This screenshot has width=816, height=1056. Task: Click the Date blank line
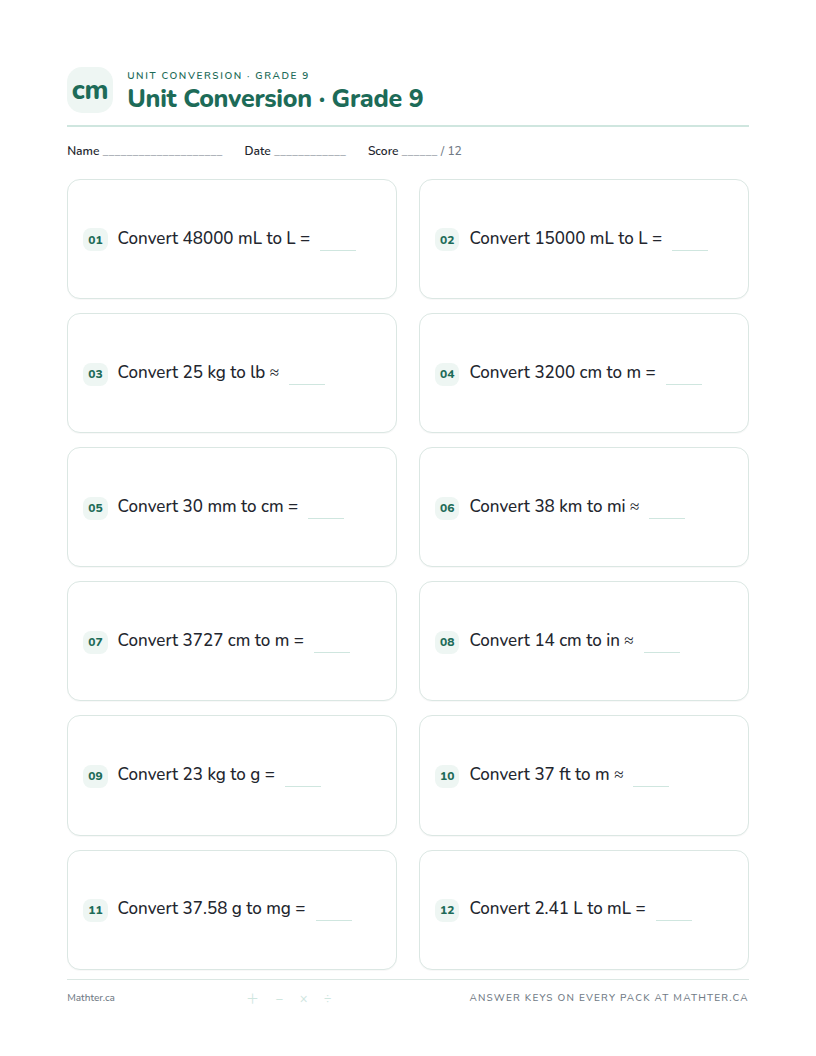pos(310,154)
